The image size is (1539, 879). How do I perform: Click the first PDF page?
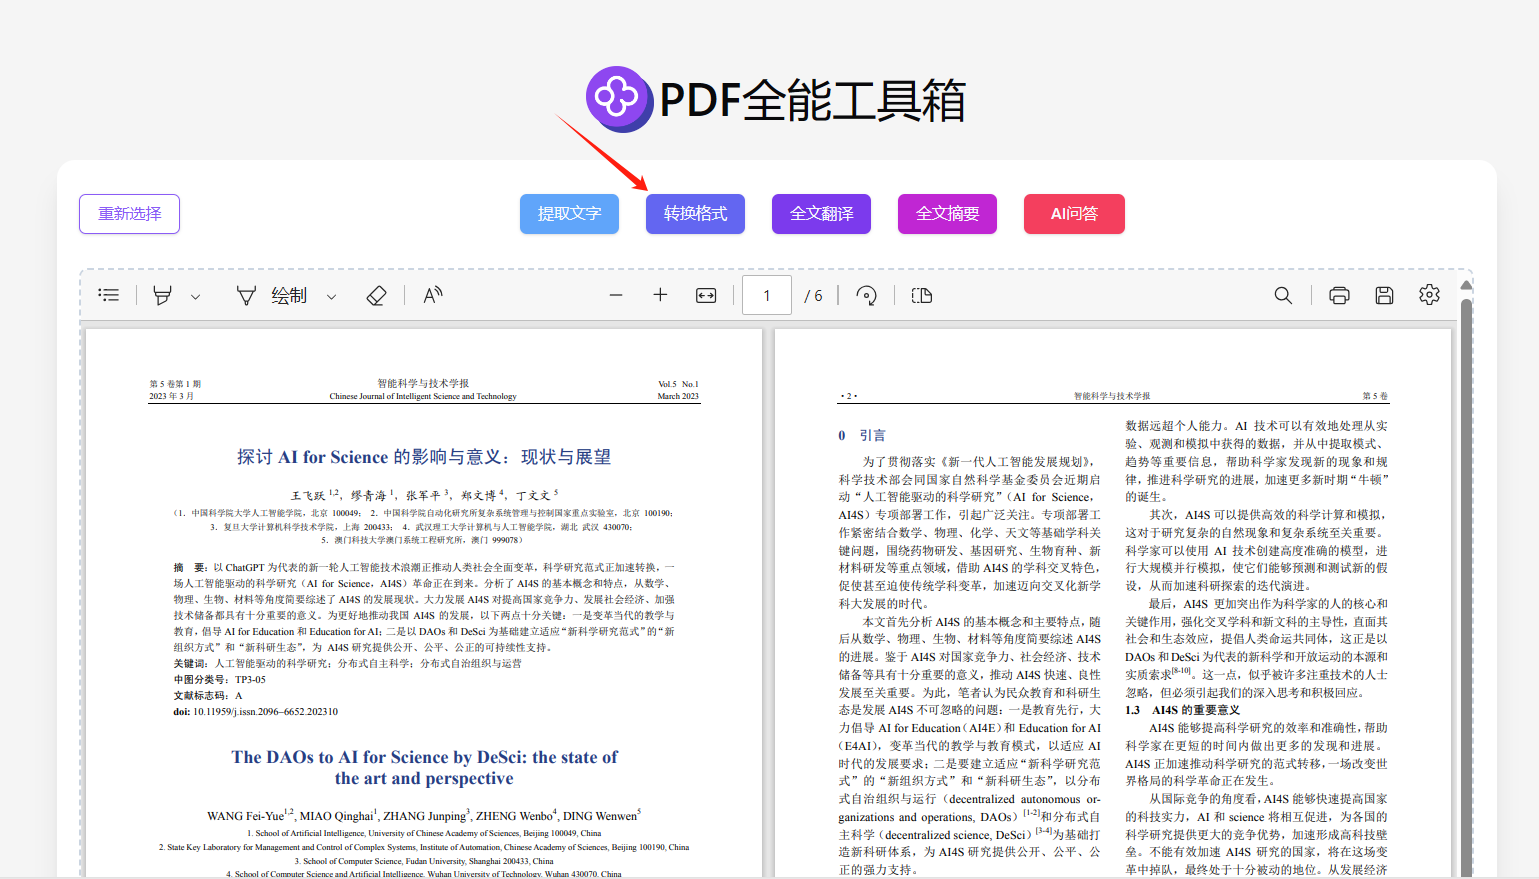pos(424,604)
